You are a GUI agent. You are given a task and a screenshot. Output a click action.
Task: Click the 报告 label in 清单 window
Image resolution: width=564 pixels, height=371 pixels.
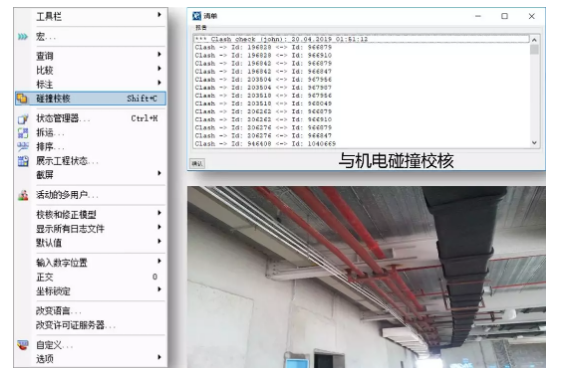(x=201, y=27)
